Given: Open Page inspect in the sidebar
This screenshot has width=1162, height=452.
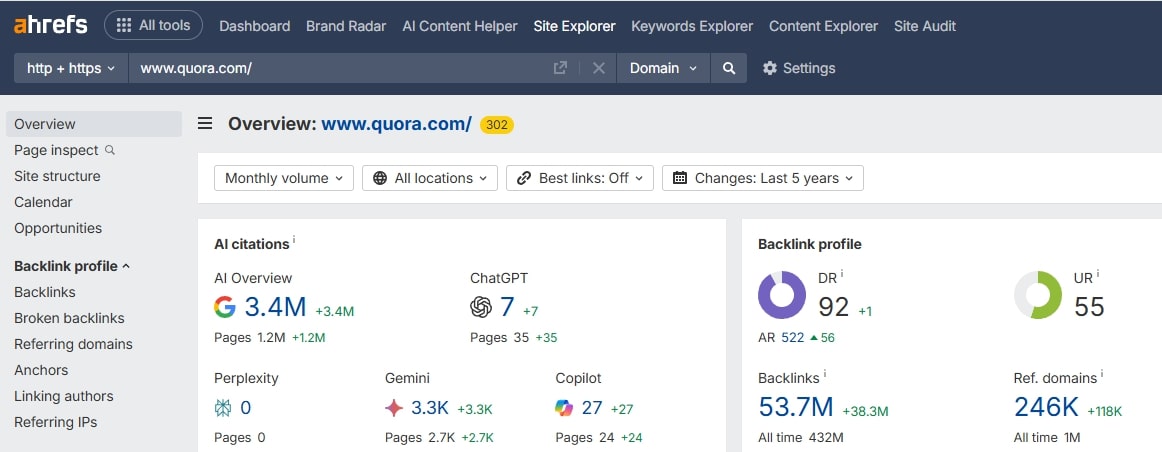Looking at the screenshot, I should pos(56,150).
